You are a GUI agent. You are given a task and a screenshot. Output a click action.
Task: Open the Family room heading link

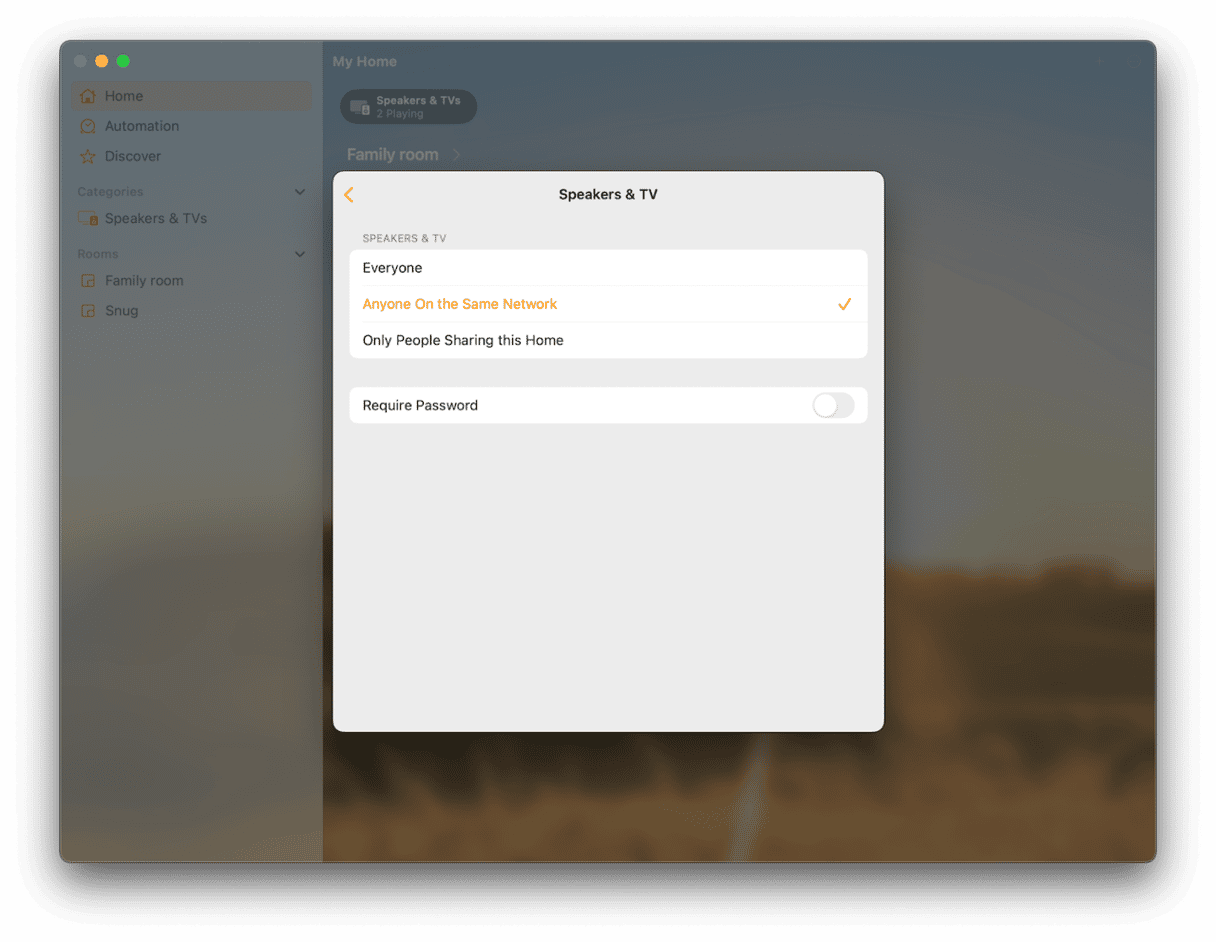(x=392, y=155)
